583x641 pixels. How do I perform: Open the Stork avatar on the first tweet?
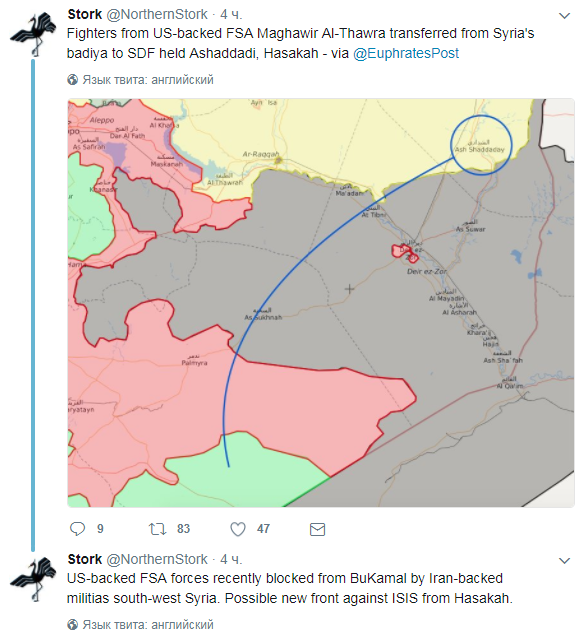click(x=34, y=34)
